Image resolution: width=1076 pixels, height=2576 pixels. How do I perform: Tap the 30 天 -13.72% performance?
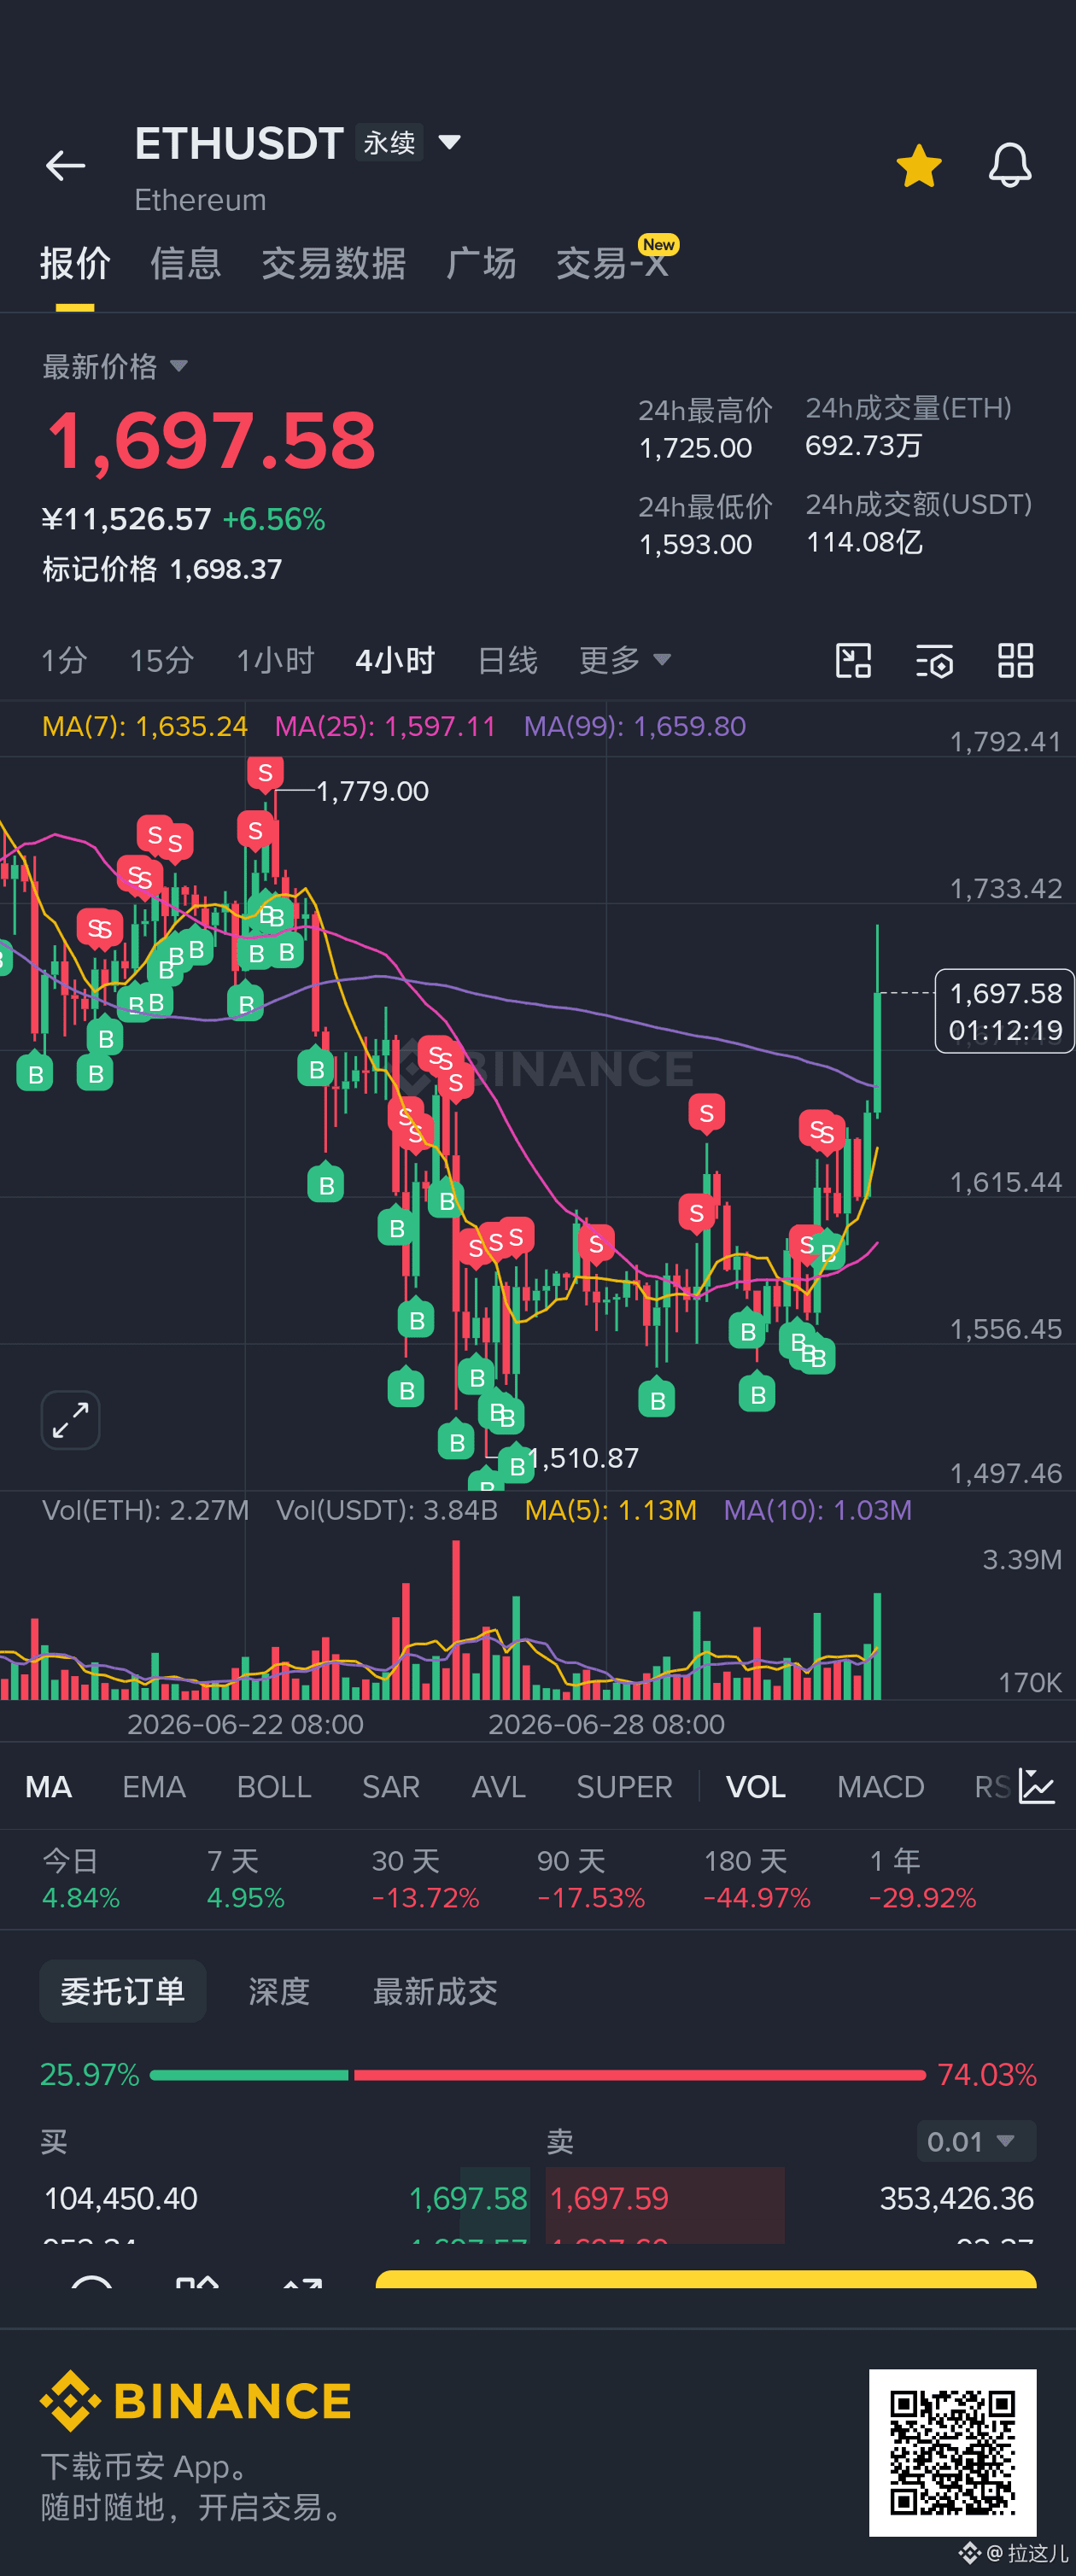coord(425,1878)
